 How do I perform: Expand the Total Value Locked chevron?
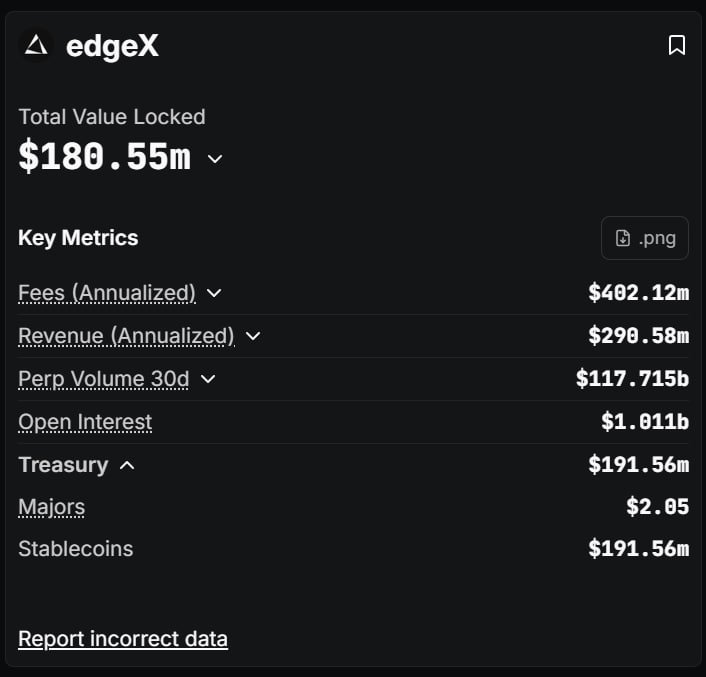point(215,159)
